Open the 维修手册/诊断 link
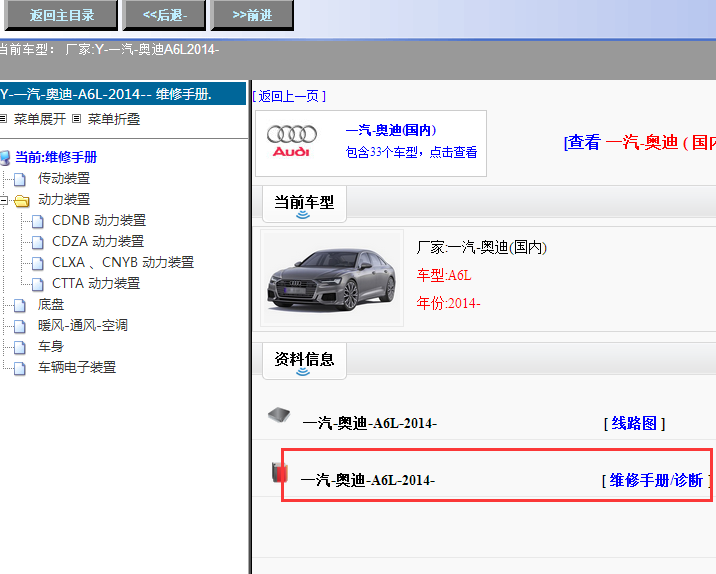 [x=656, y=480]
